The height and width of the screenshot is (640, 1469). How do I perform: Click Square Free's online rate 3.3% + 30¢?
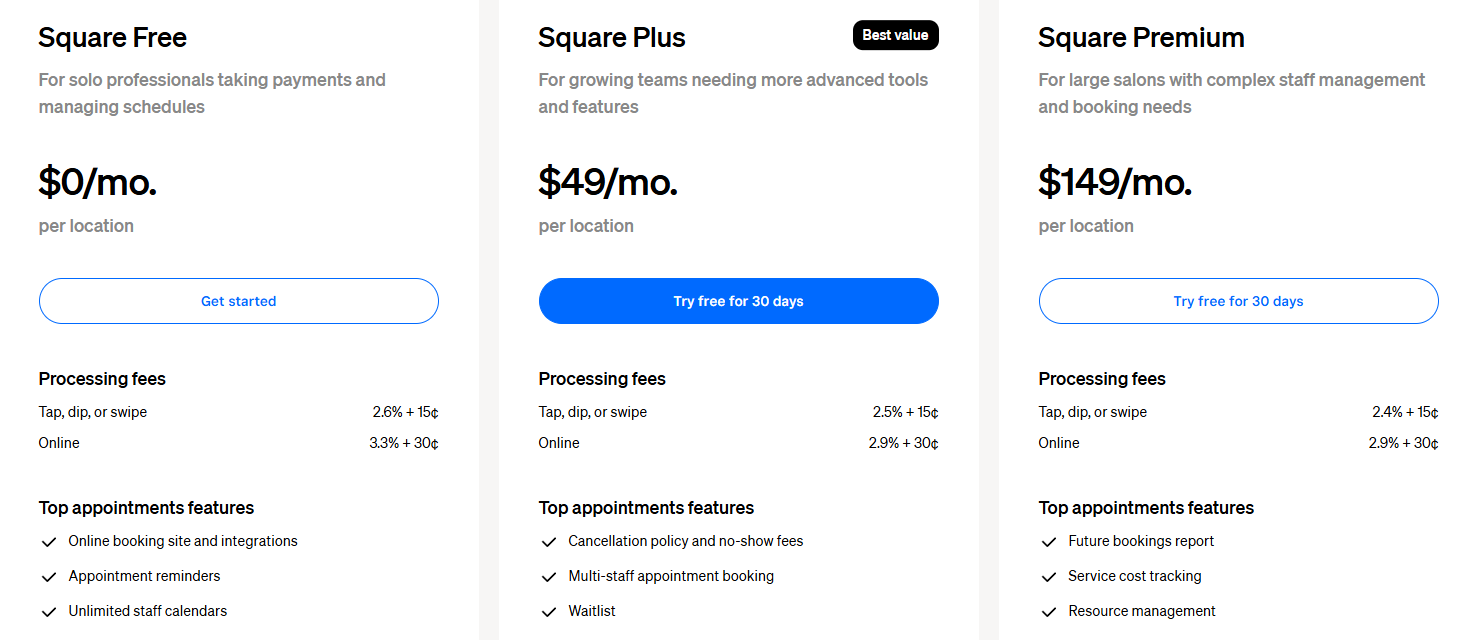tap(404, 443)
